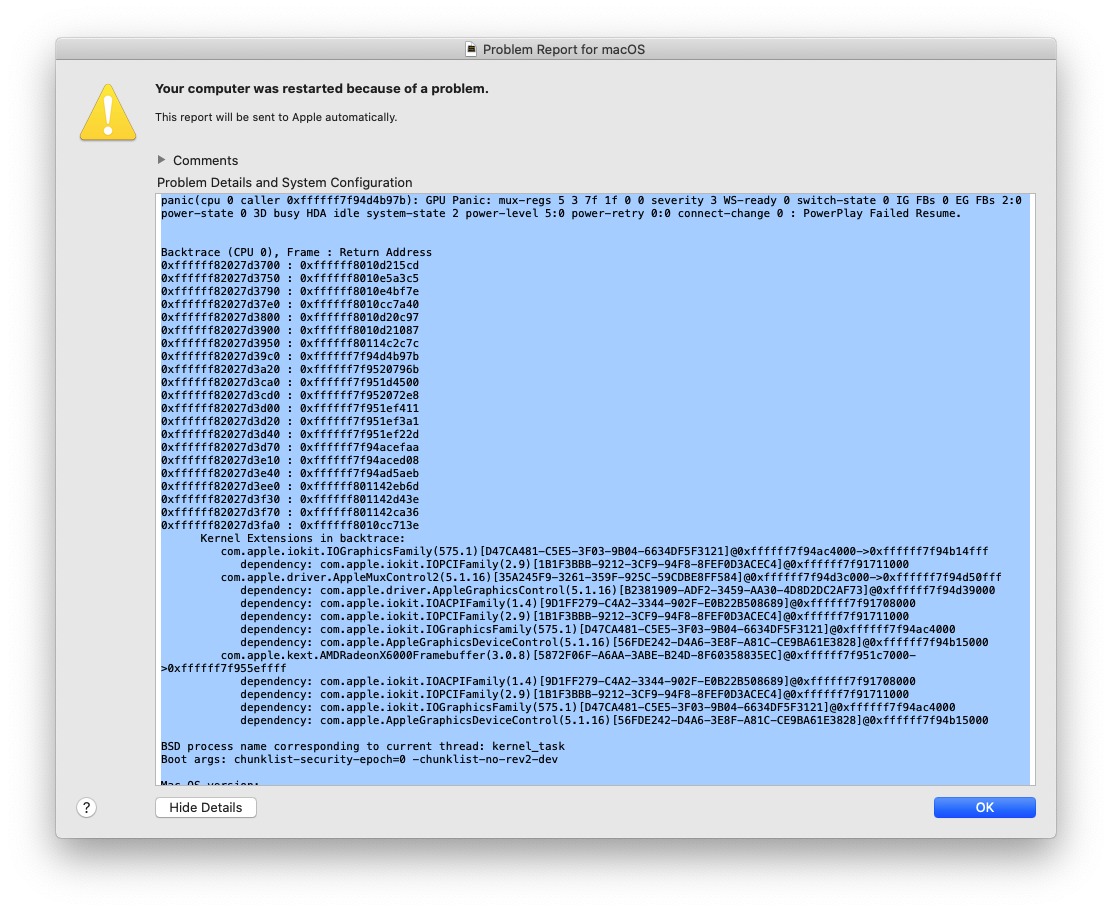Click backtrace line 0xffffff82027d3790
1112x912 pixels.
[x=290, y=291]
